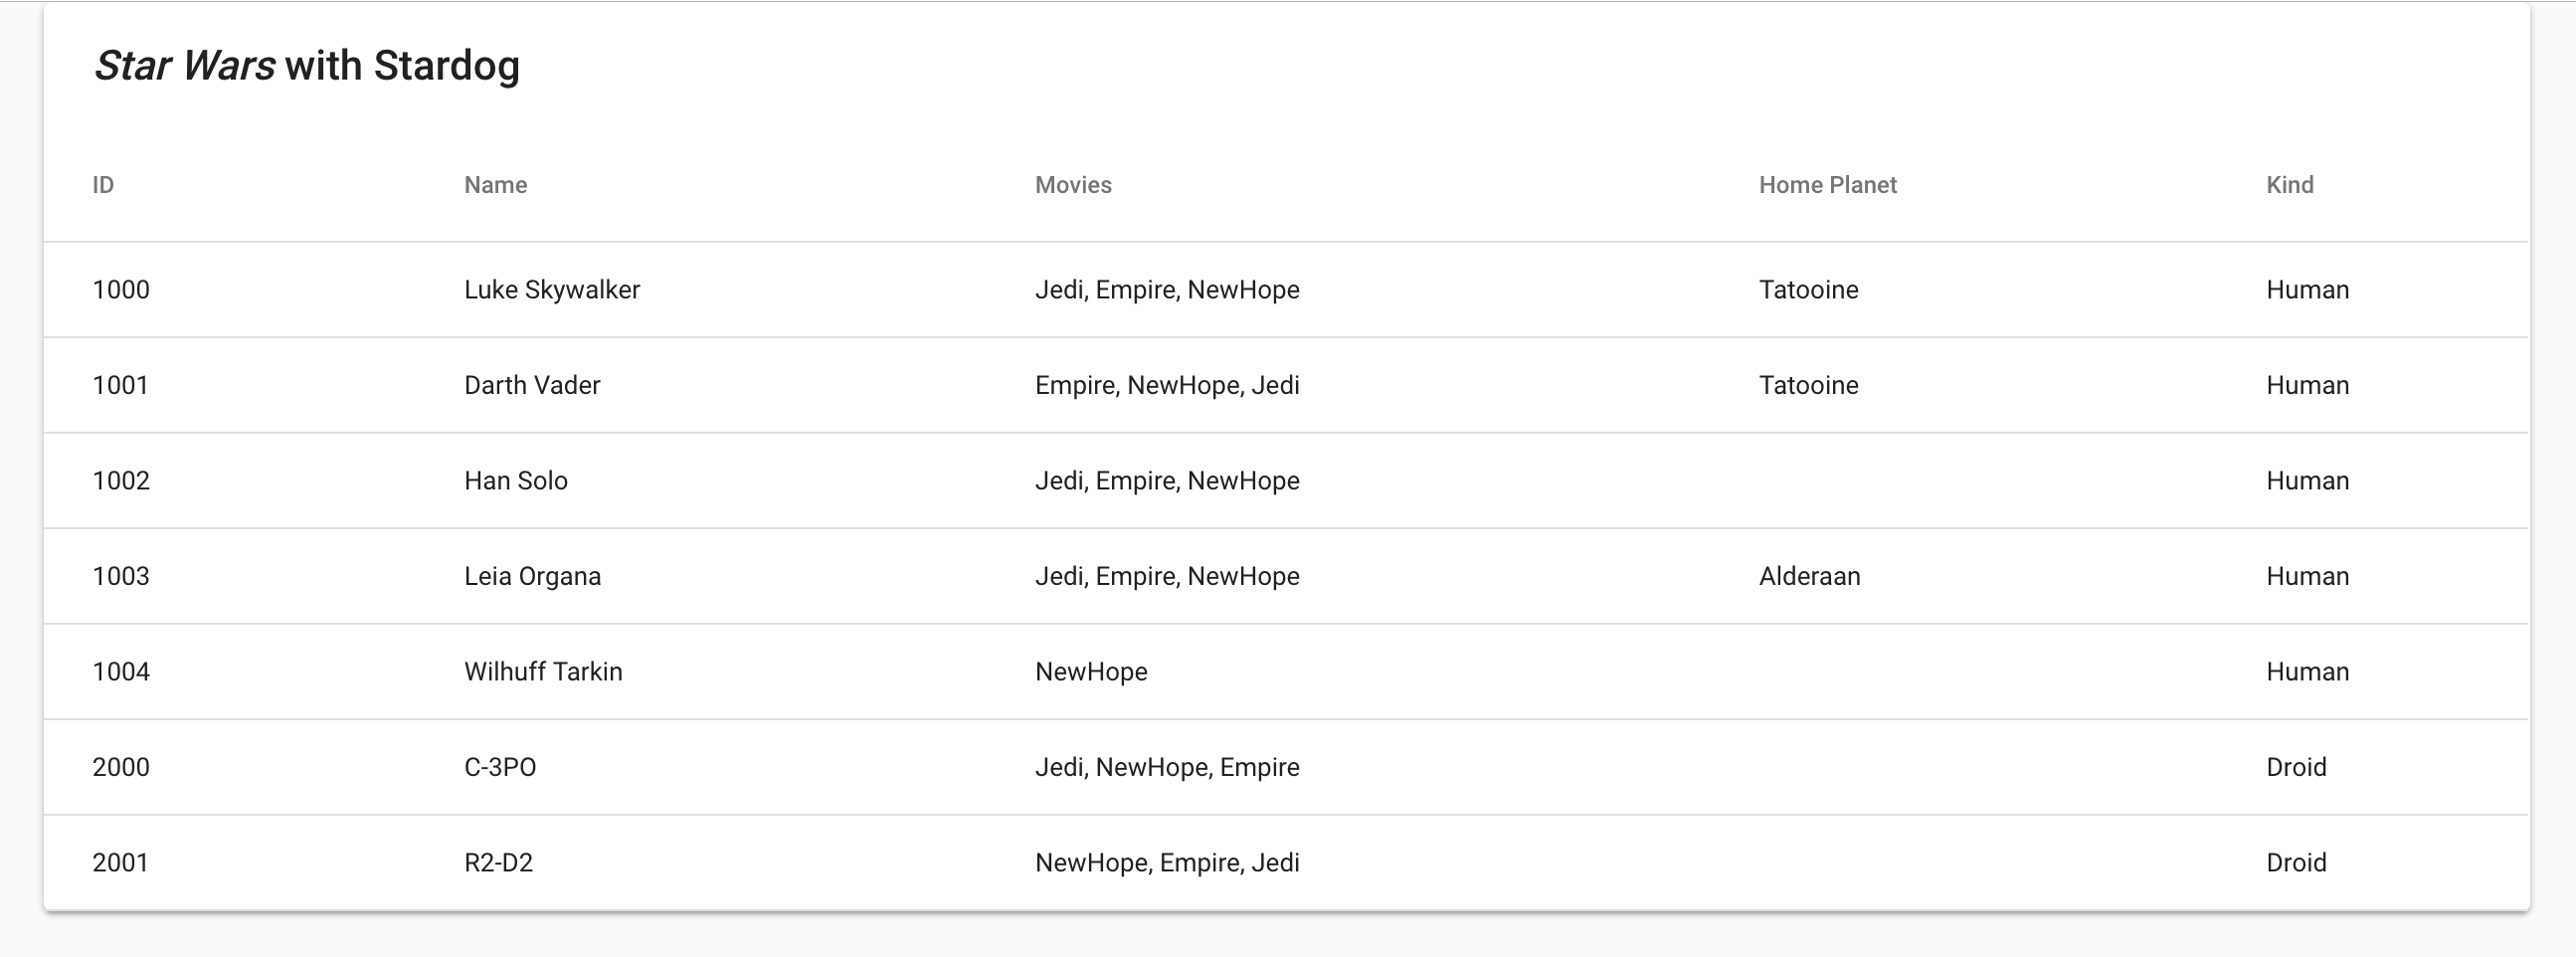Click on C-3PO in the Name column

tap(500, 767)
